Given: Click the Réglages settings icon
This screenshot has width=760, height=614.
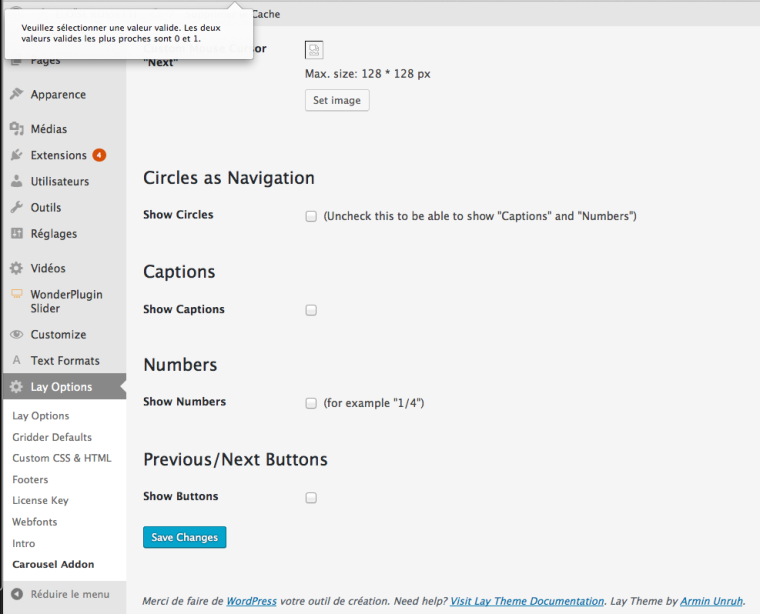Looking at the screenshot, I should click(x=16, y=234).
